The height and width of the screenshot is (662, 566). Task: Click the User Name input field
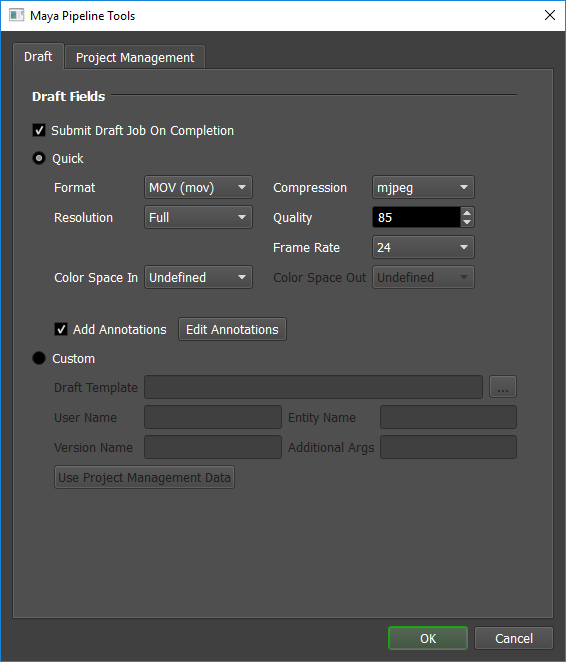click(213, 417)
